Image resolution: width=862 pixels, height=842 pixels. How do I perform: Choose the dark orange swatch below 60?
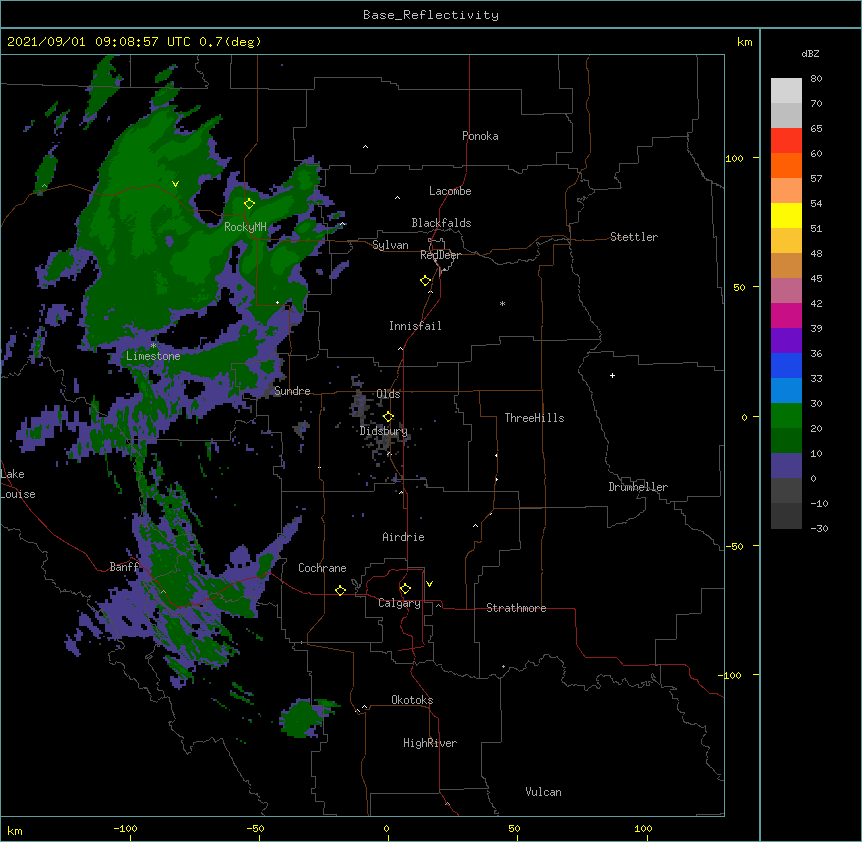coord(786,165)
